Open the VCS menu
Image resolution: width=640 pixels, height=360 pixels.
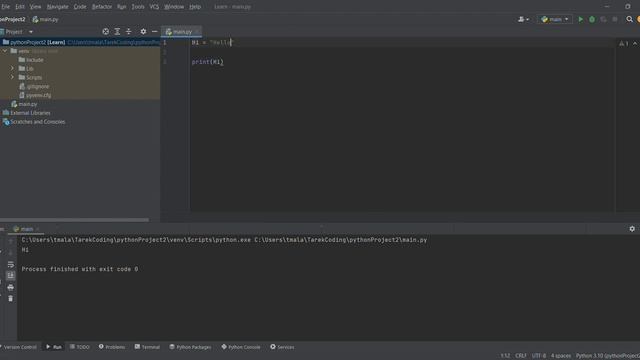tap(154, 7)
